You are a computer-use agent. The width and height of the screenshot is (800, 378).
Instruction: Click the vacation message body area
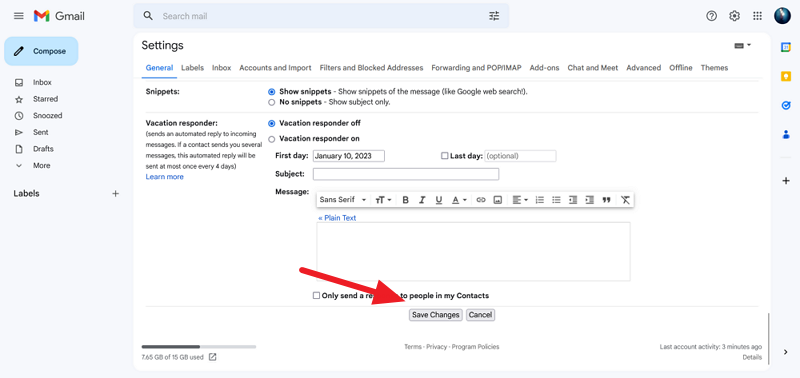tap(473, 251)
